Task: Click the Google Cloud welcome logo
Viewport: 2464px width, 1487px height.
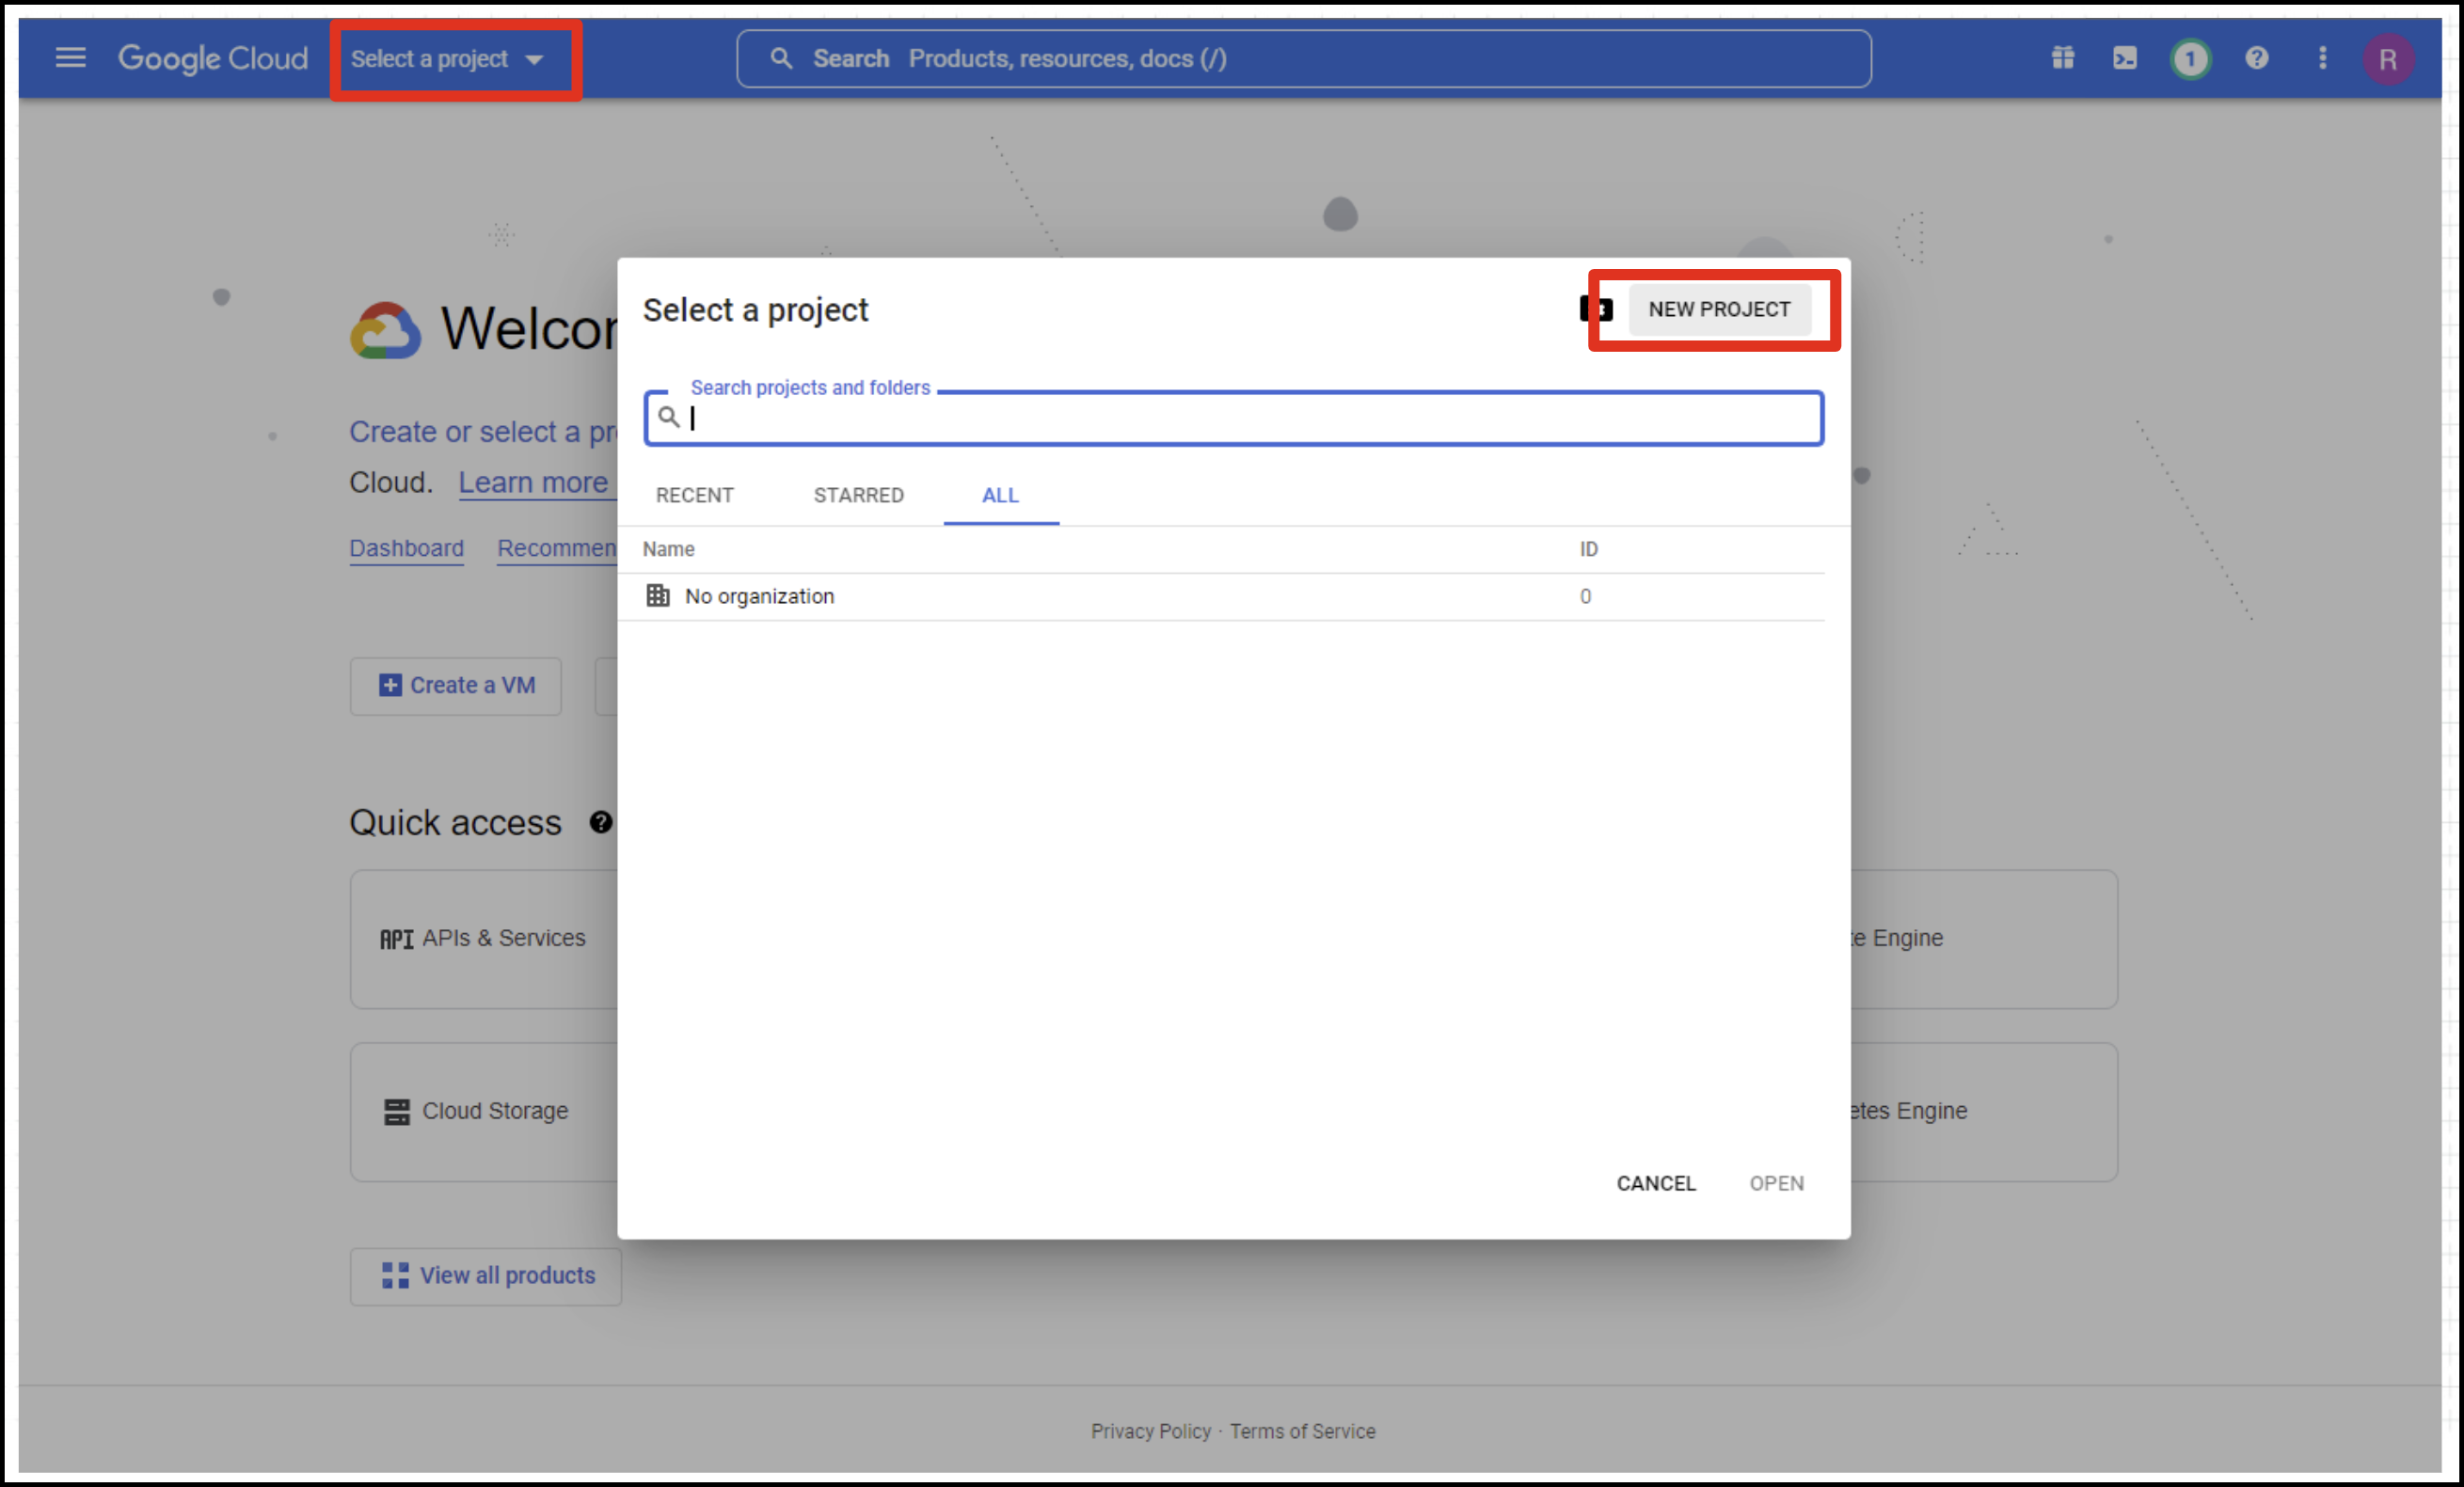Action: coord(385,330)
